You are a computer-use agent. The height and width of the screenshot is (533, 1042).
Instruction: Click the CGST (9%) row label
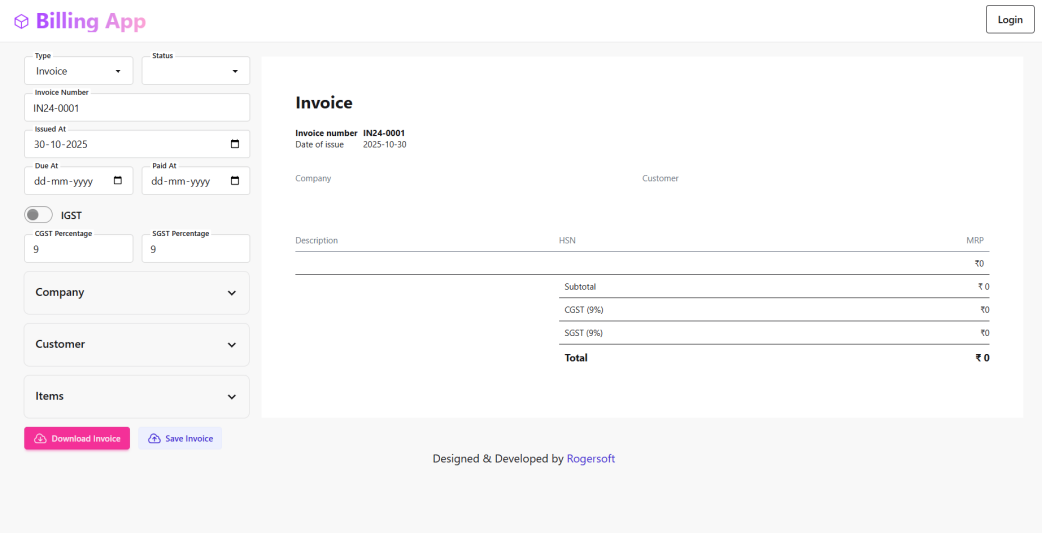click(583, 310)
